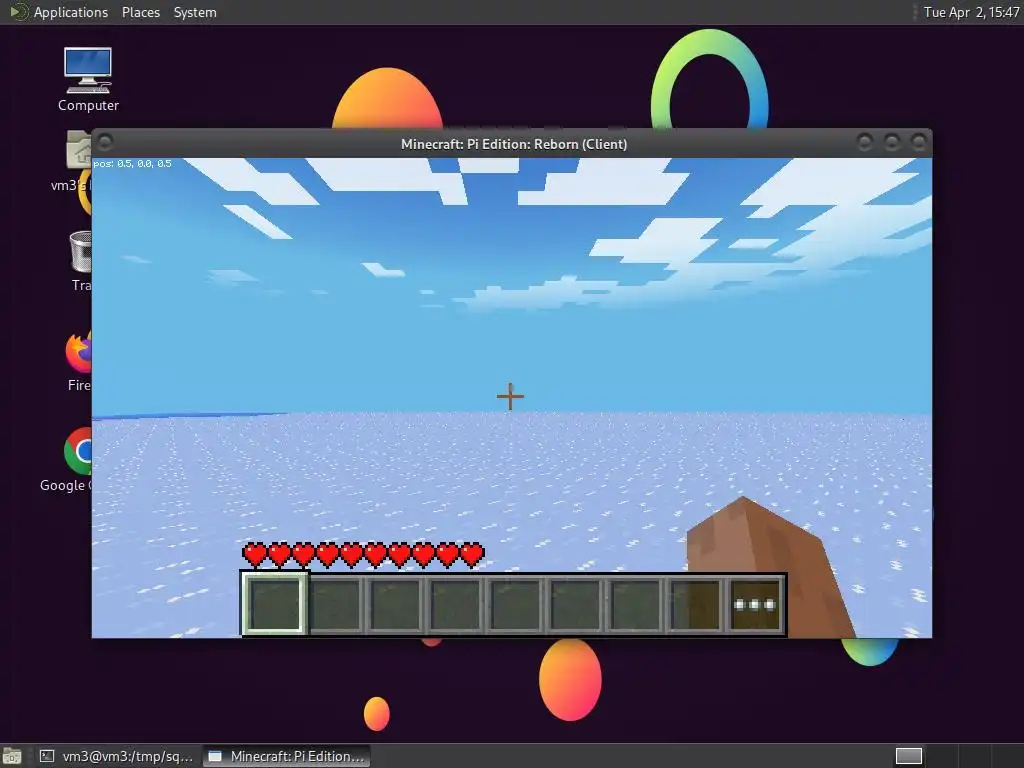Select the third hotbar slot
The image size is (1024, 768).
pos(395,605)
